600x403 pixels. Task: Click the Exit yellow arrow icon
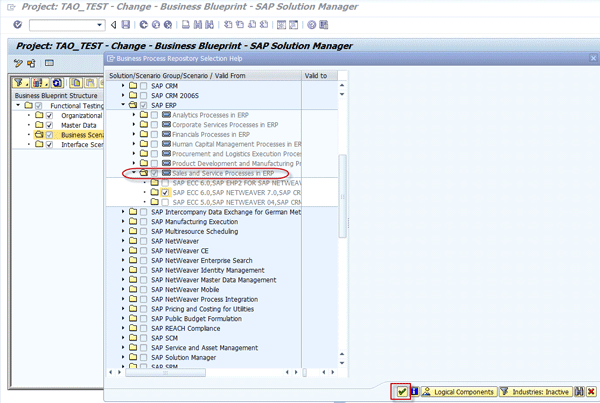156,25
